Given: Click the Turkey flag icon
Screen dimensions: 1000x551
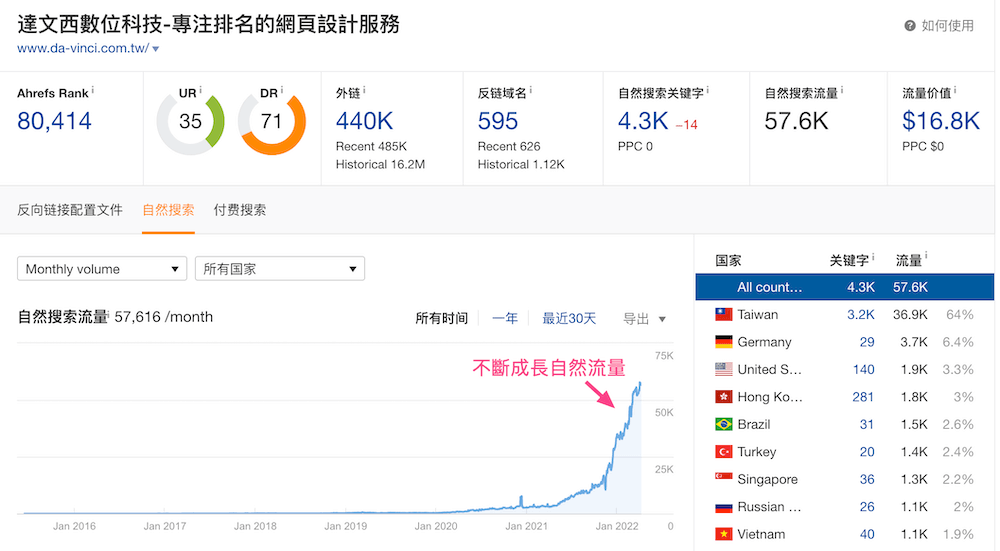Looking at the screenshot, I should click(x=723, y=452).
